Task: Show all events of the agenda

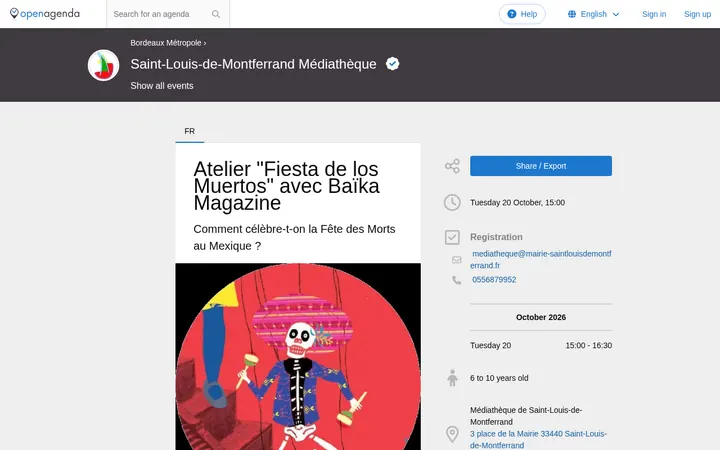Action: pos(162,86)
